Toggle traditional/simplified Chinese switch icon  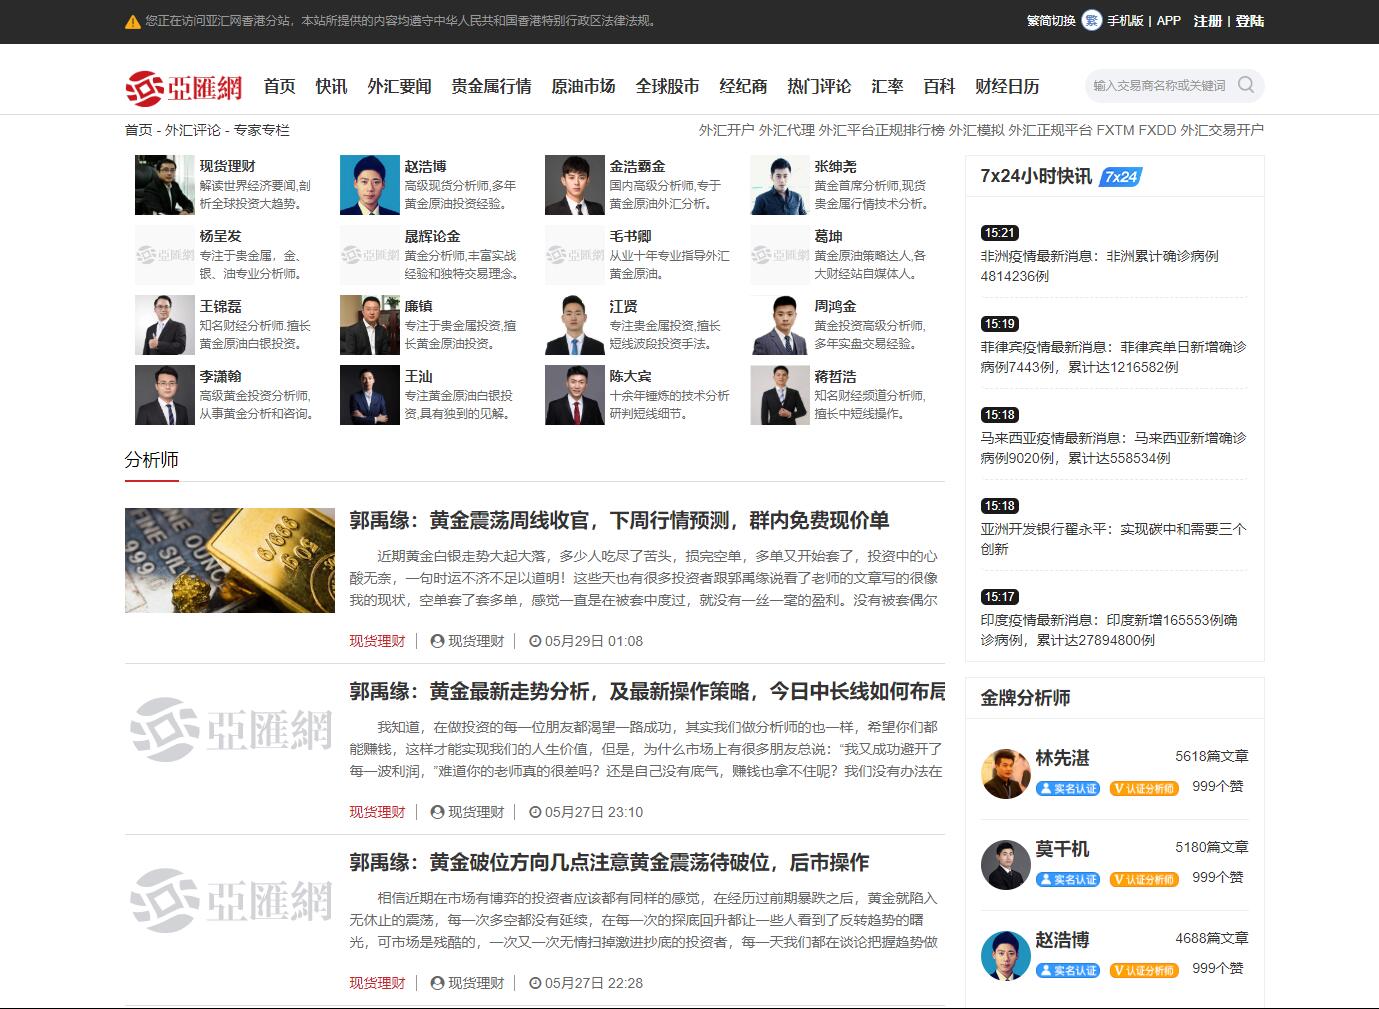(x=1091, y=21)
